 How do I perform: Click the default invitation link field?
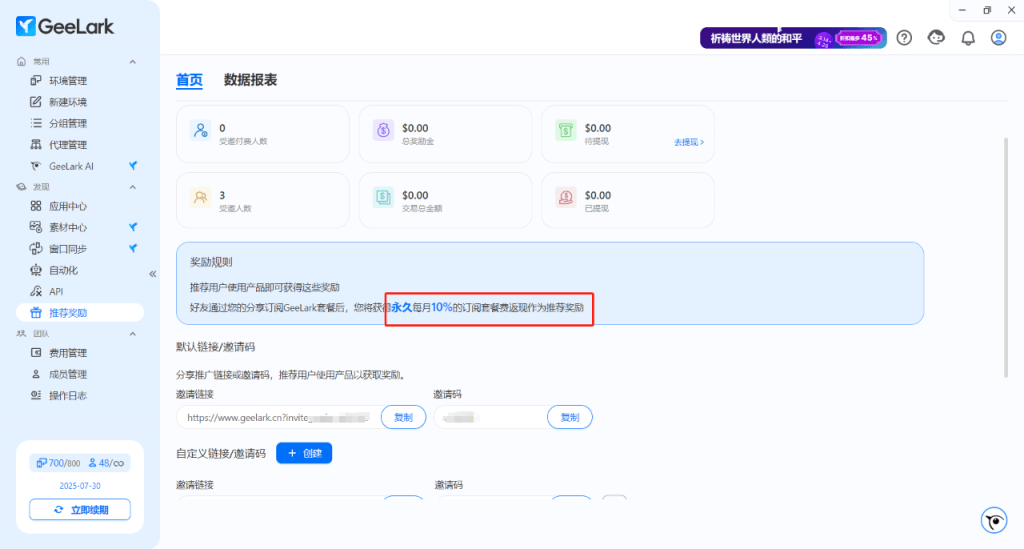tap(277, 417)
